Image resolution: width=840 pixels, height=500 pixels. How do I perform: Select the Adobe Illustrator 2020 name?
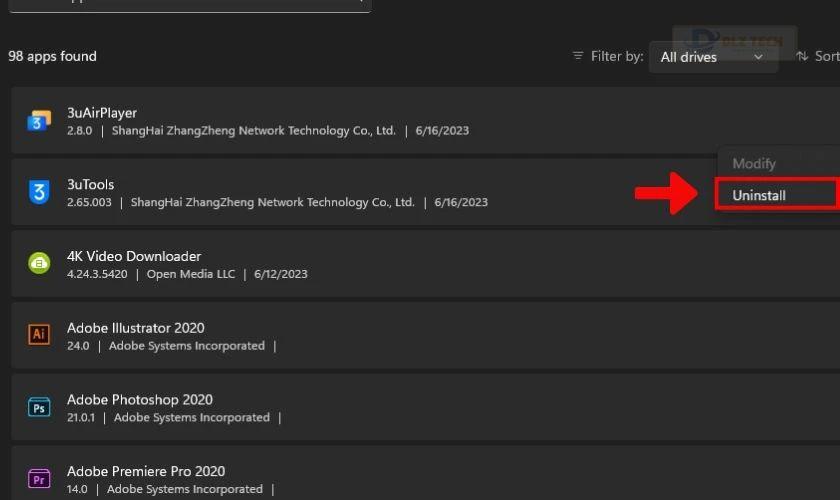(x=136, y=327)
